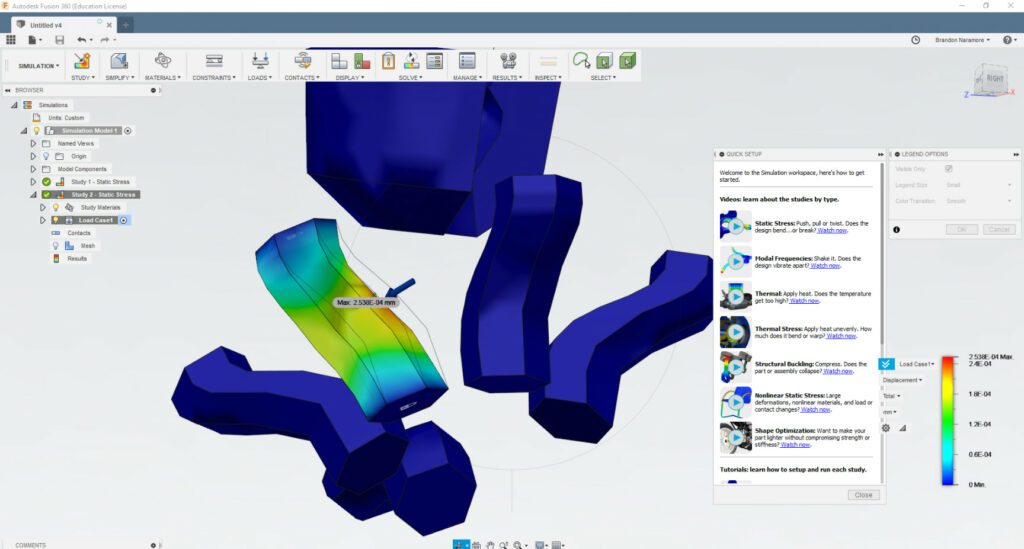Screen dimensions: 1024x549
Task: Open the Brandon Naramore account menu
Action: [x=962, y=40]
